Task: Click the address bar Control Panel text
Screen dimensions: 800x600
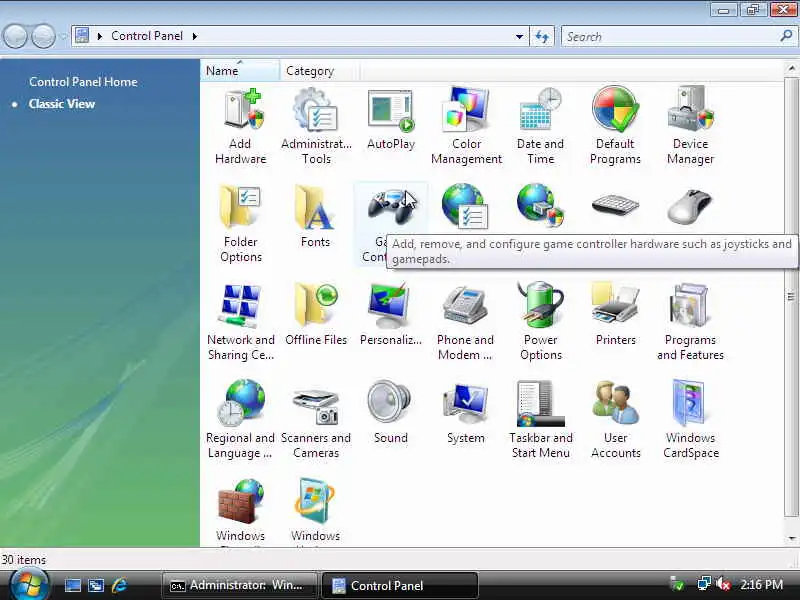Action: pos(146,36)
